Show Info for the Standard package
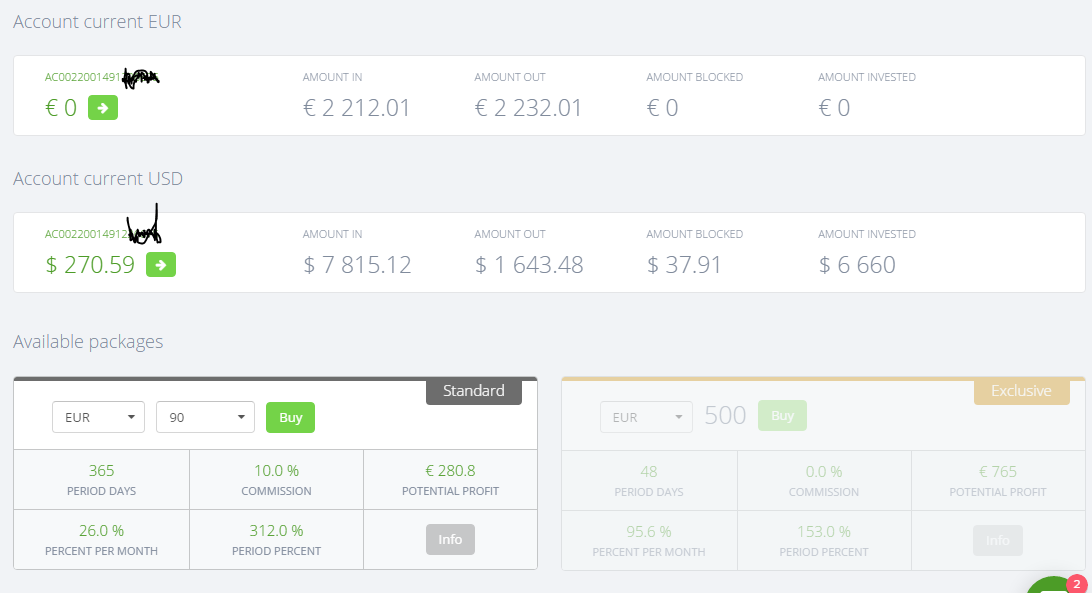 tap(450, 539)
